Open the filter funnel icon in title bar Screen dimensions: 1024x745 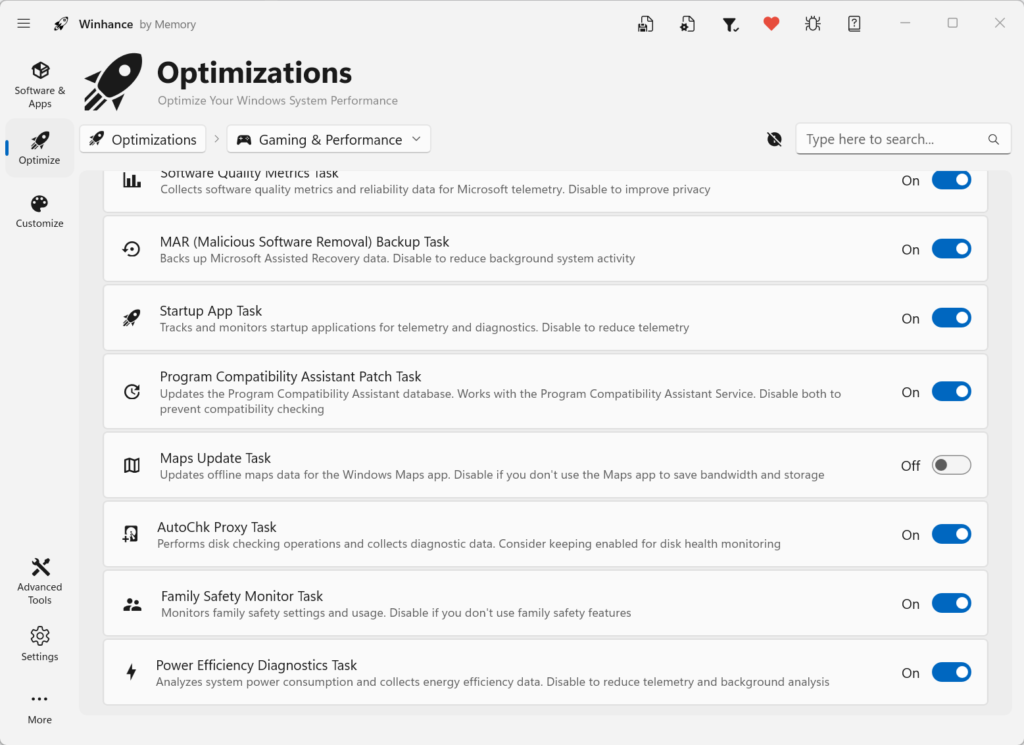(730, 24)
